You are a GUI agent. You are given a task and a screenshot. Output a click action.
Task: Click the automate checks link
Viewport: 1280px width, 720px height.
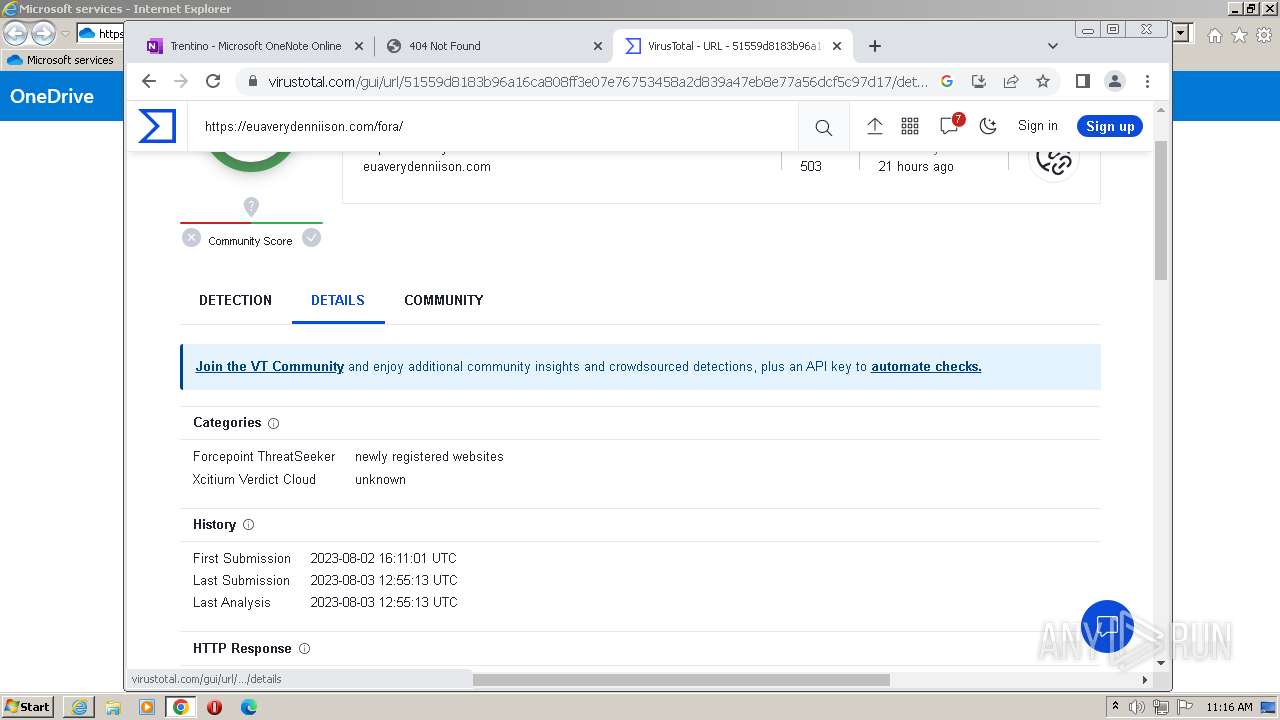(x=926, y=367)
